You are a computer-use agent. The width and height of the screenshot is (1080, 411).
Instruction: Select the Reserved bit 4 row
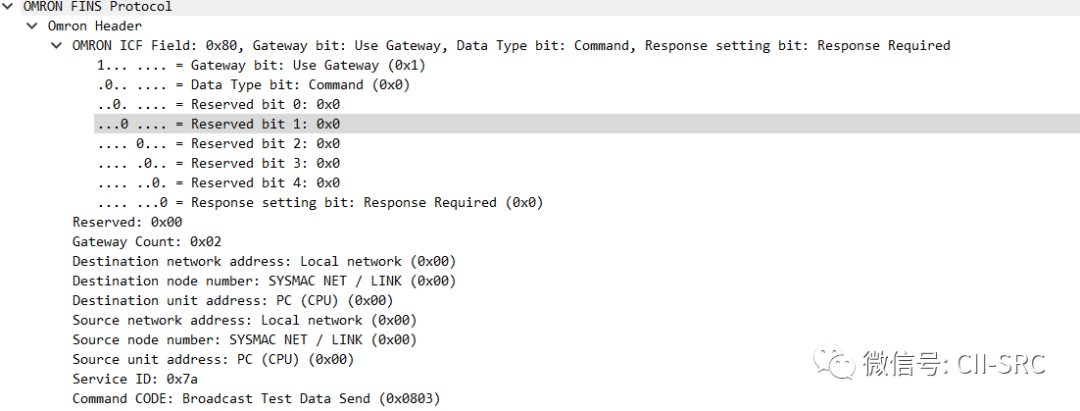pos(218,183)
